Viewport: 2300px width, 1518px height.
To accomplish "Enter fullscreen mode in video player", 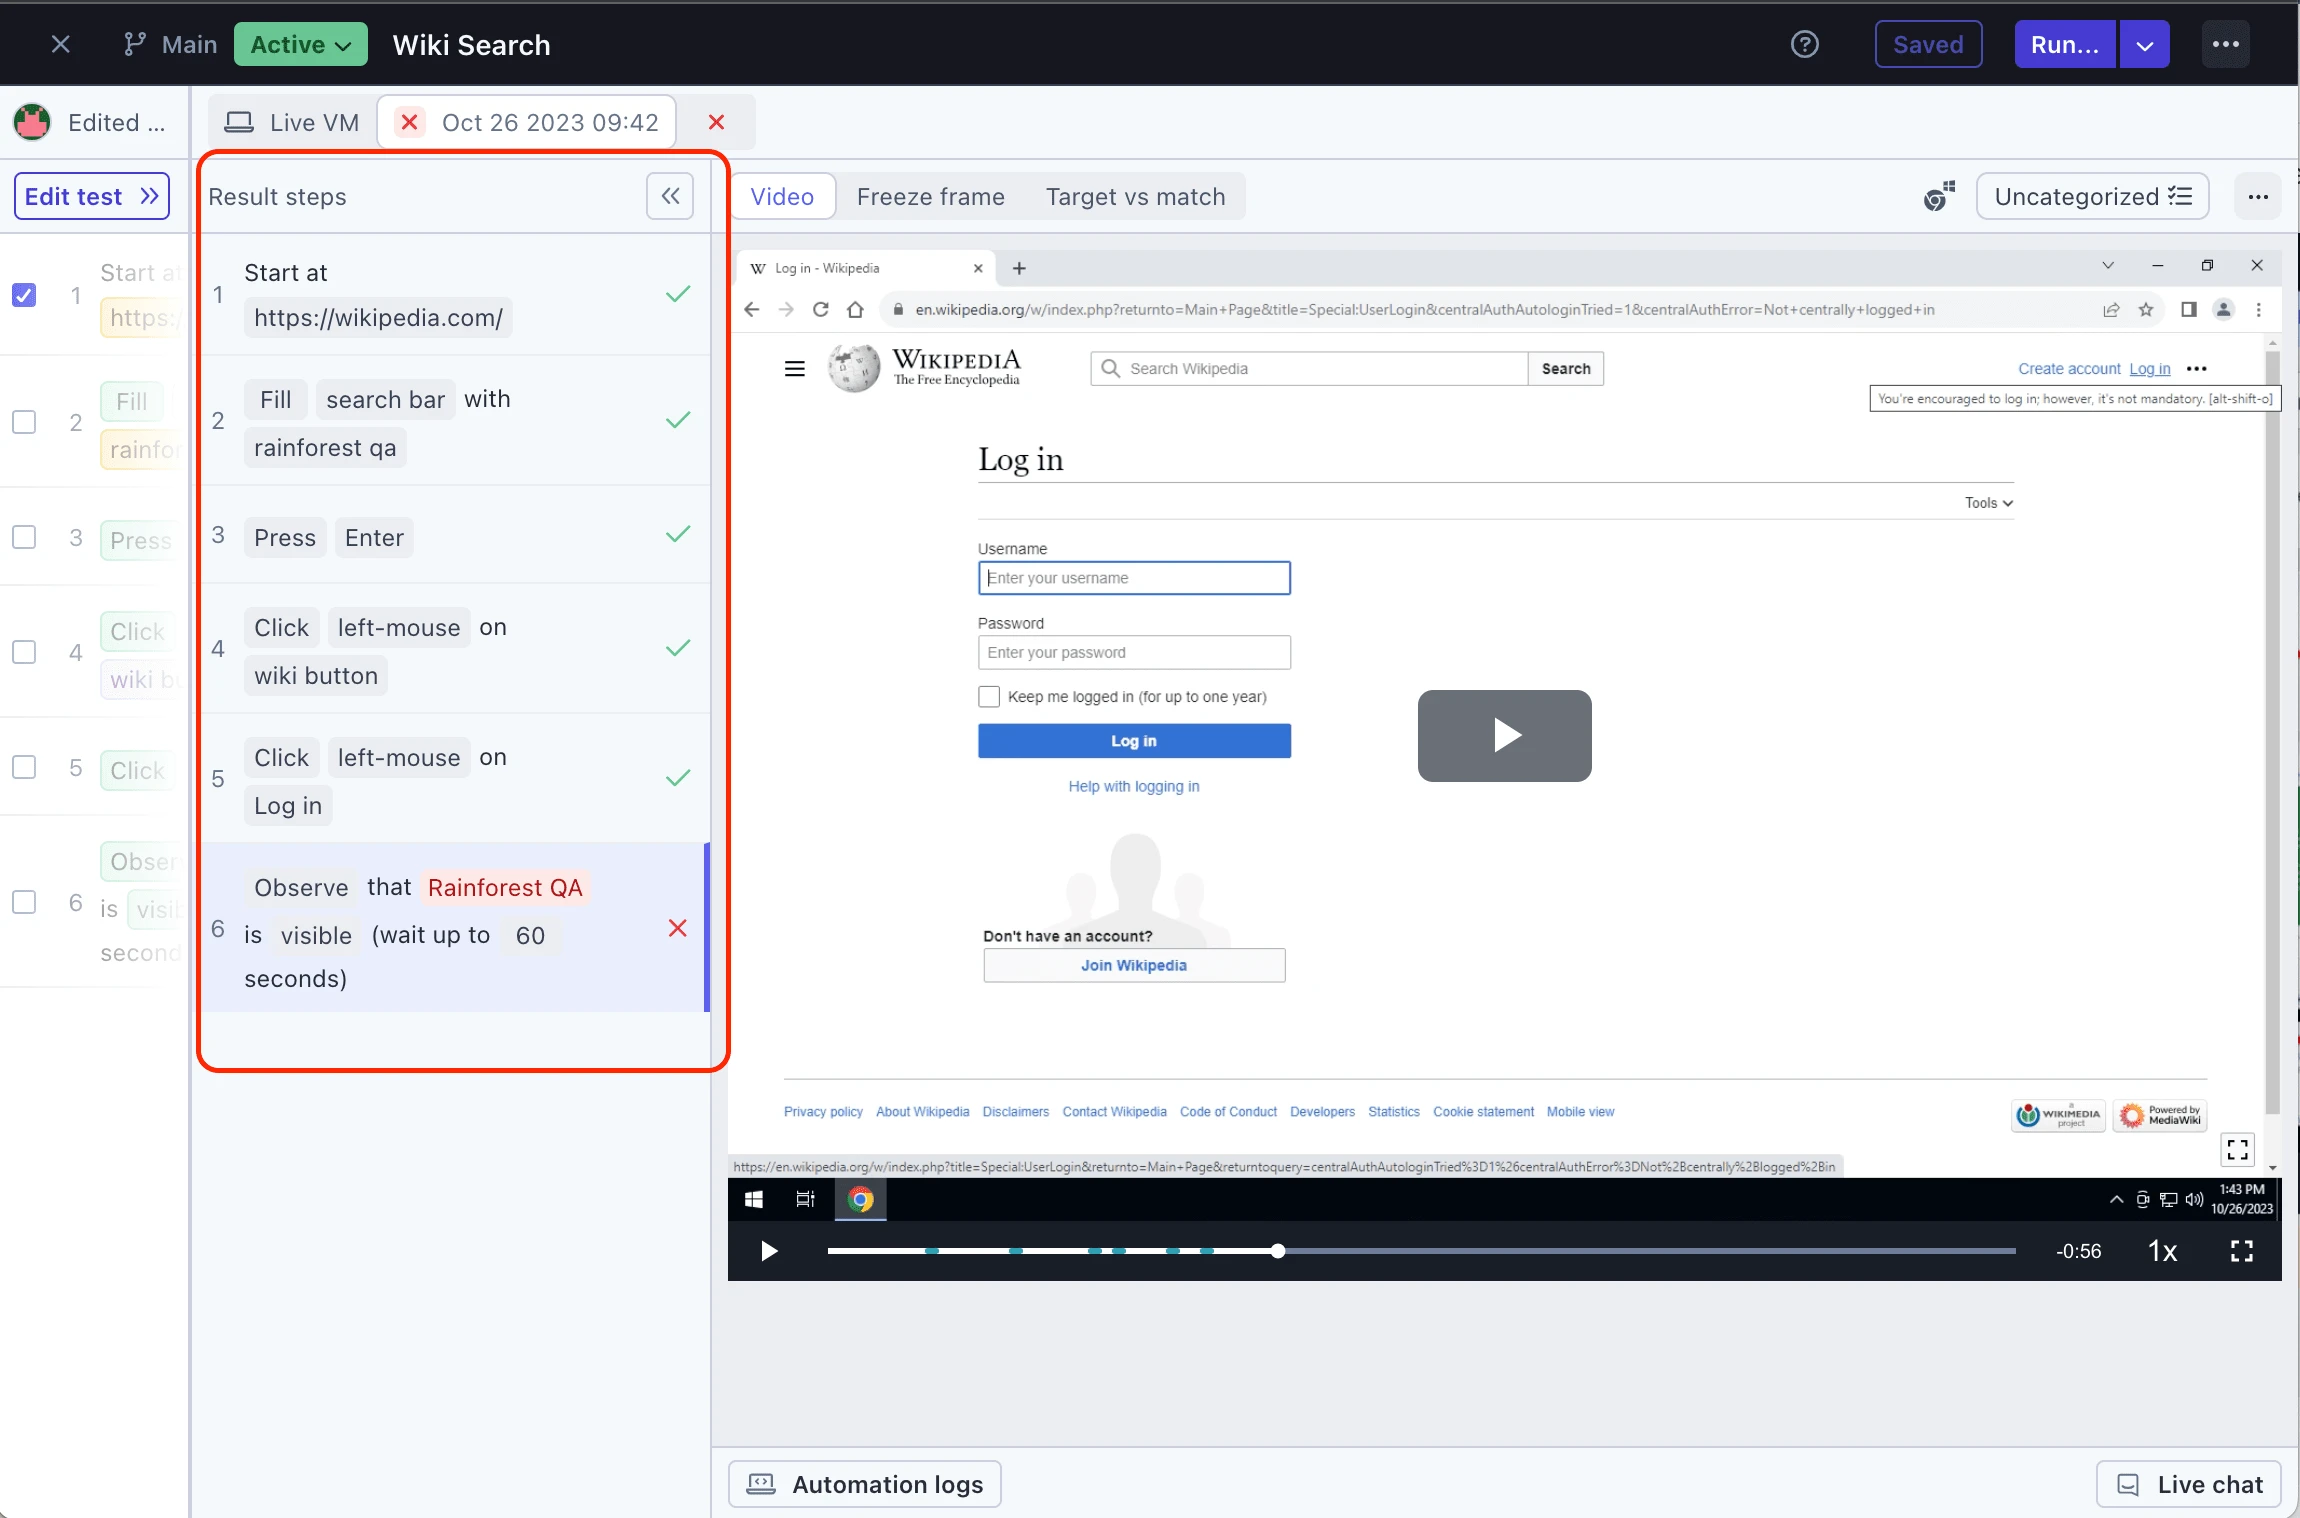I will pyautogui.click(x=2242, y=1251).
